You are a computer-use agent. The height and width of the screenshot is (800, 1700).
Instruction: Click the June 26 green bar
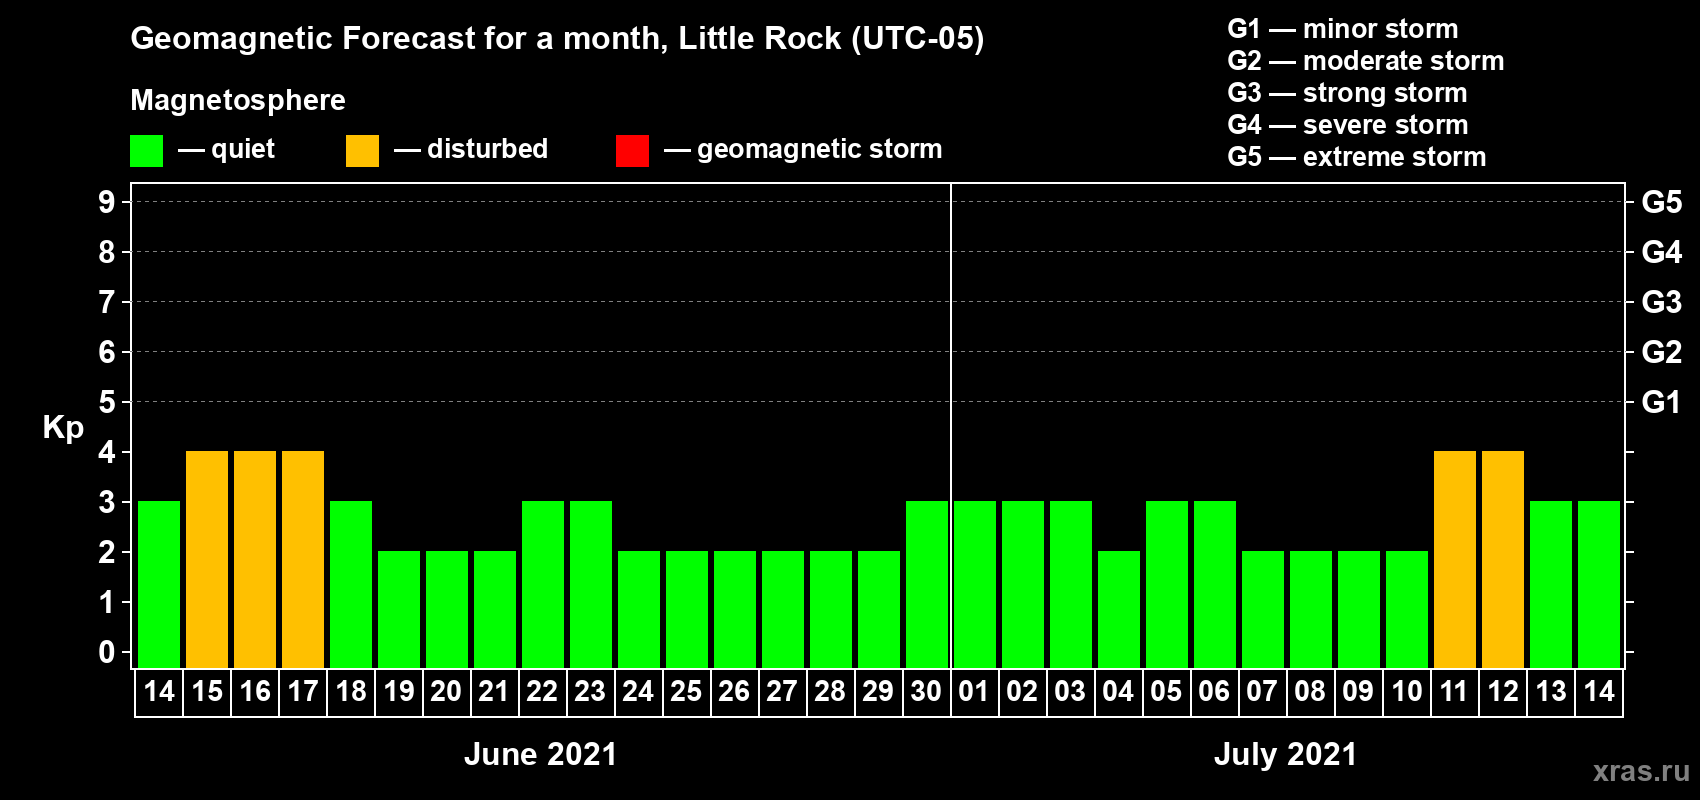tap(735, 609)
